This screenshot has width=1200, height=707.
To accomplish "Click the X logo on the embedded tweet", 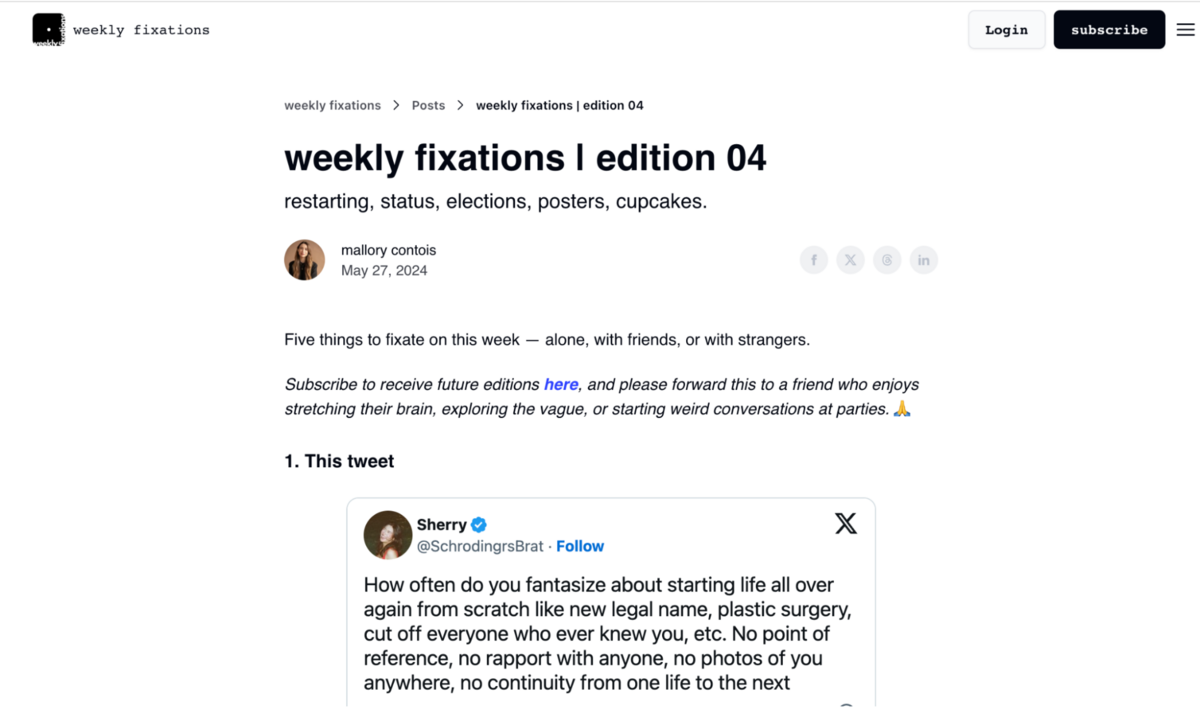I will (x=846, y=523).
